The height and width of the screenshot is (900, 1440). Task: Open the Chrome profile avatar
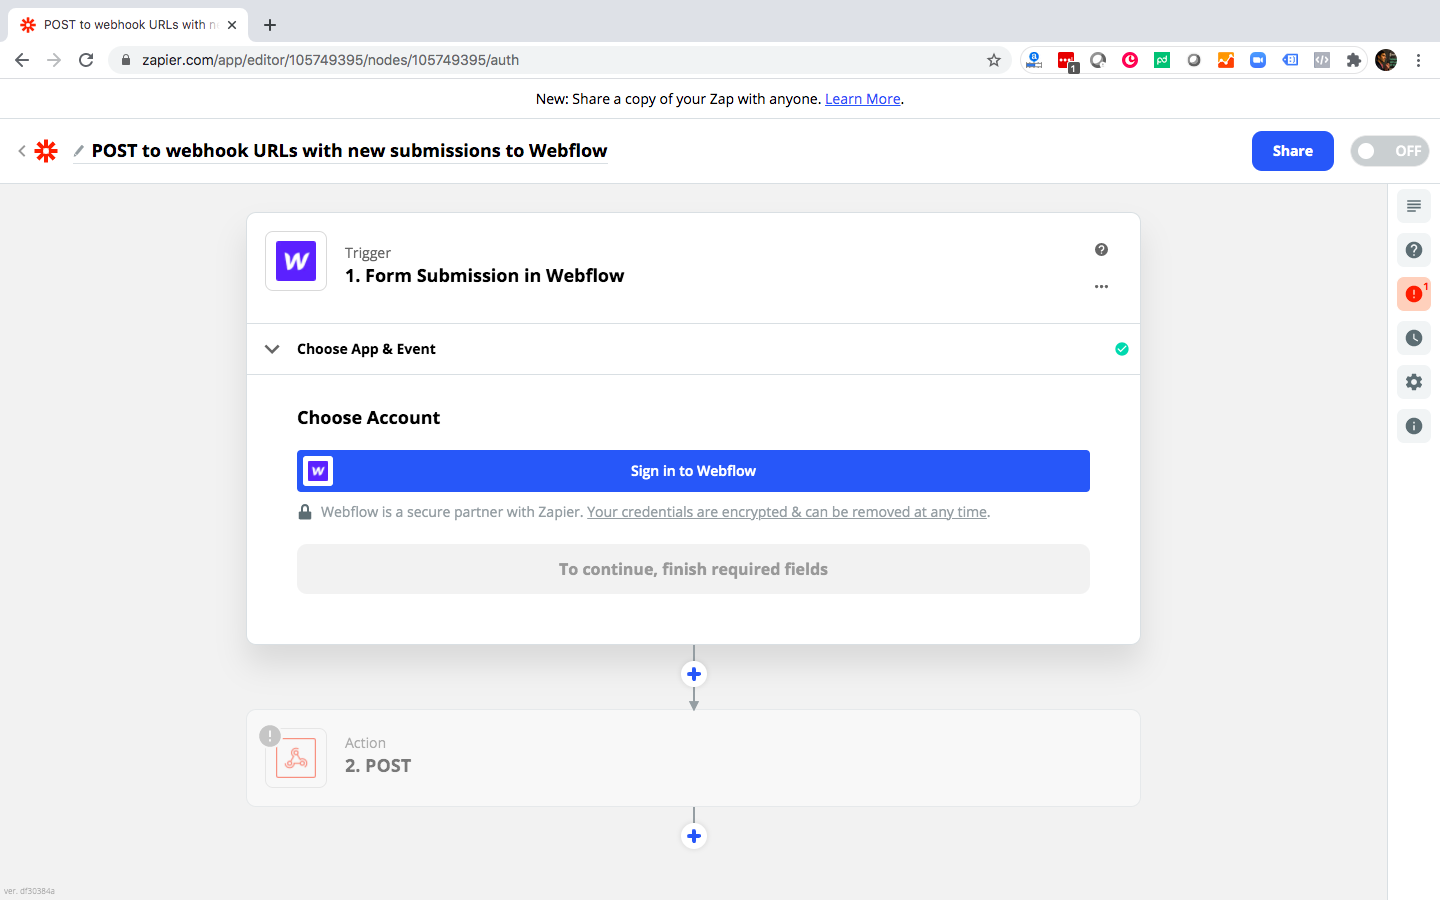coord(1386,60)
